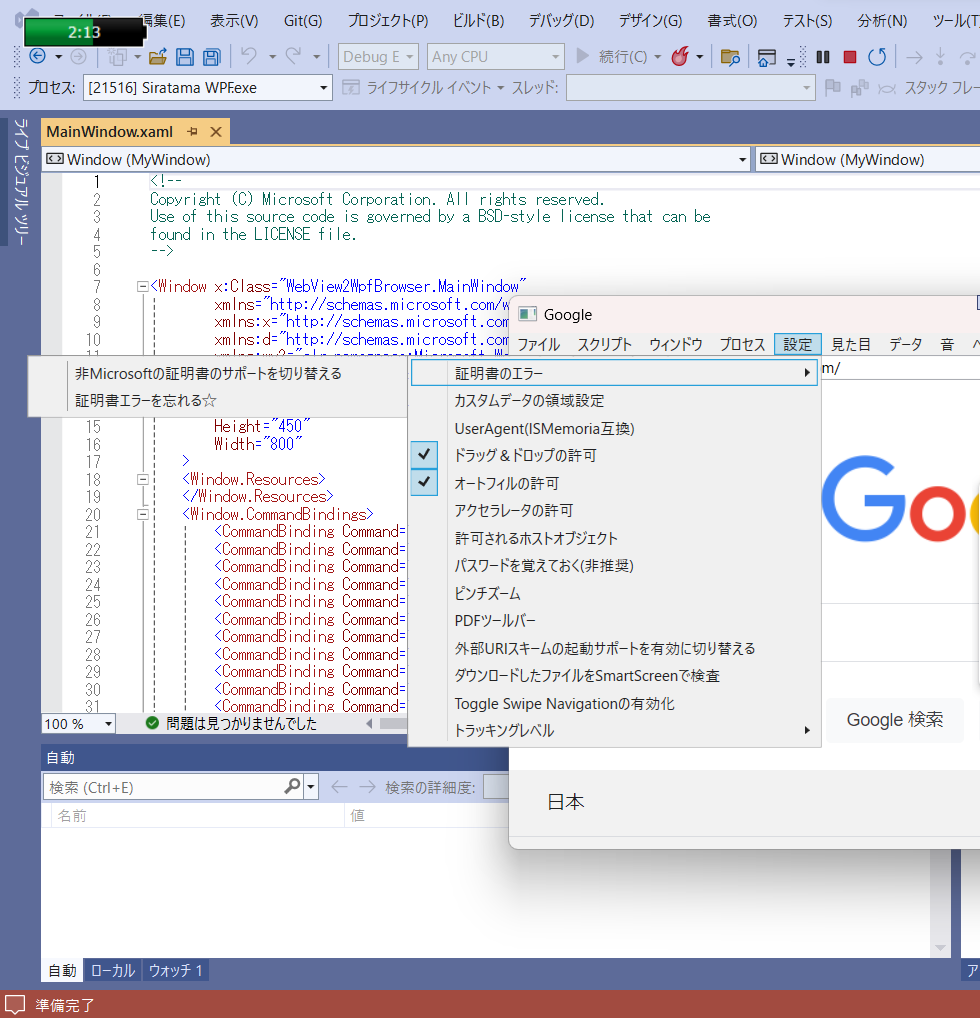The image size is (980, 1018).
Task: Open the トラッキングレベル submenu item
Action: click(614, 731)
